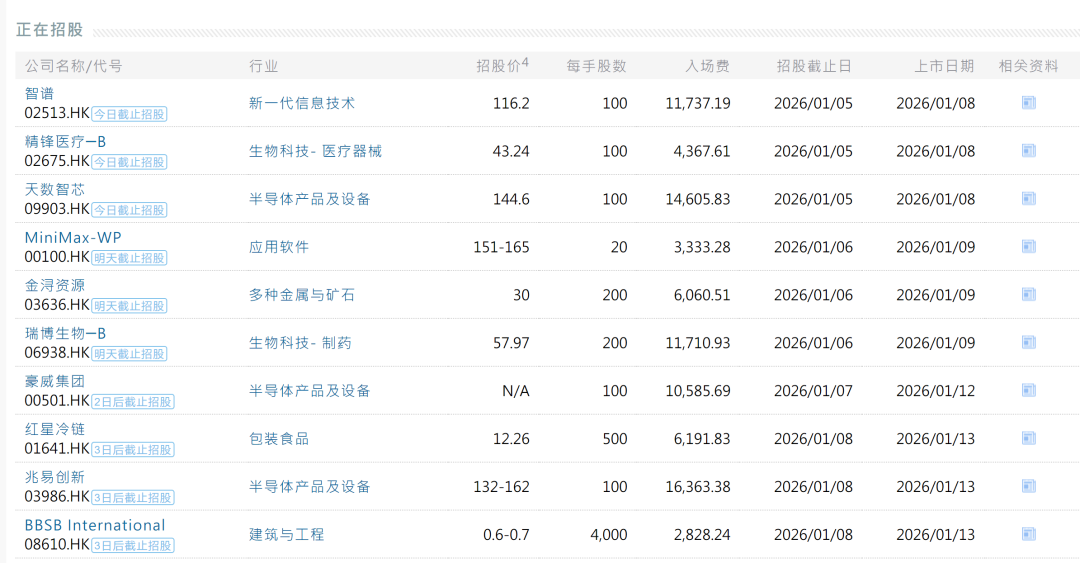Select the 建筑与工程 industry link
The width and height of the screenshot is (1080, 563).
287,534
